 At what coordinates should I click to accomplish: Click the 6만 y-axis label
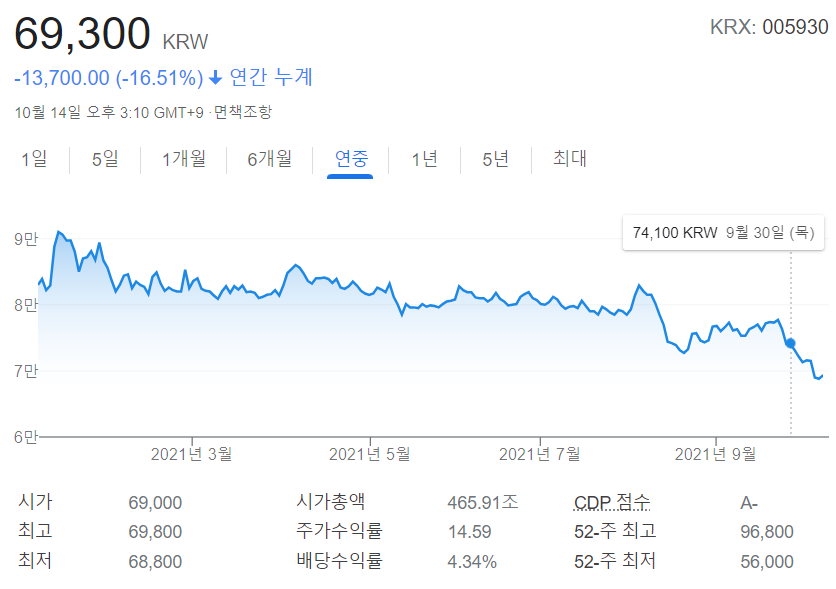(26, 437)
